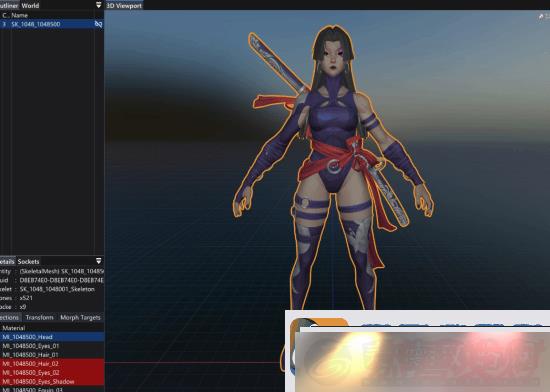The height and width of the screenshot is (392, 550).
Task: Switch to the Sockets tab
Action: [x=28, y=262]
